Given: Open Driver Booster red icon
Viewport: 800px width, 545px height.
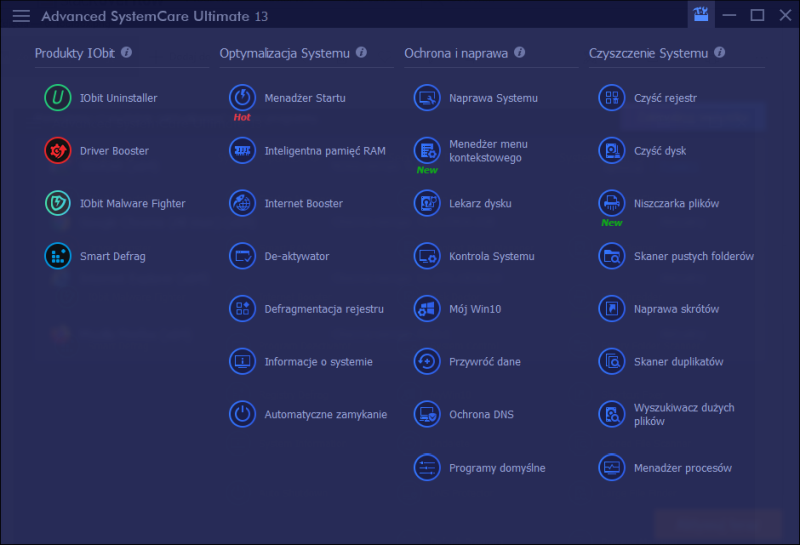Looking at the screenshot, I should (x=58, y=151).
